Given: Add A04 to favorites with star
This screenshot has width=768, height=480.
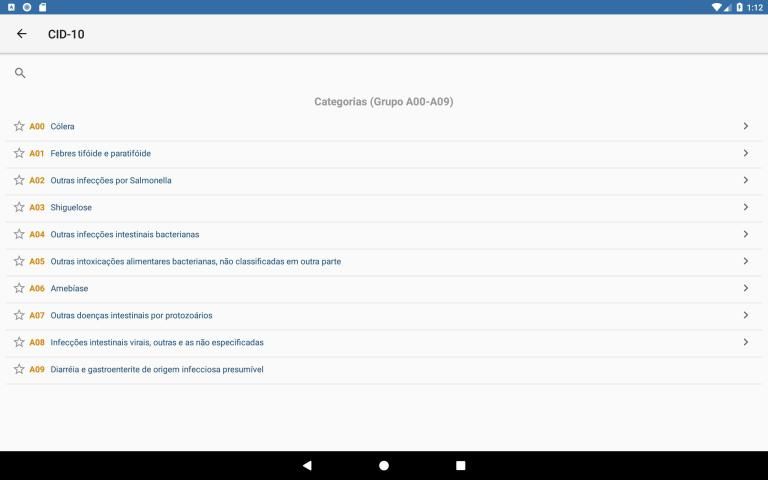Looking at the screenshot, I should [19, 234].
